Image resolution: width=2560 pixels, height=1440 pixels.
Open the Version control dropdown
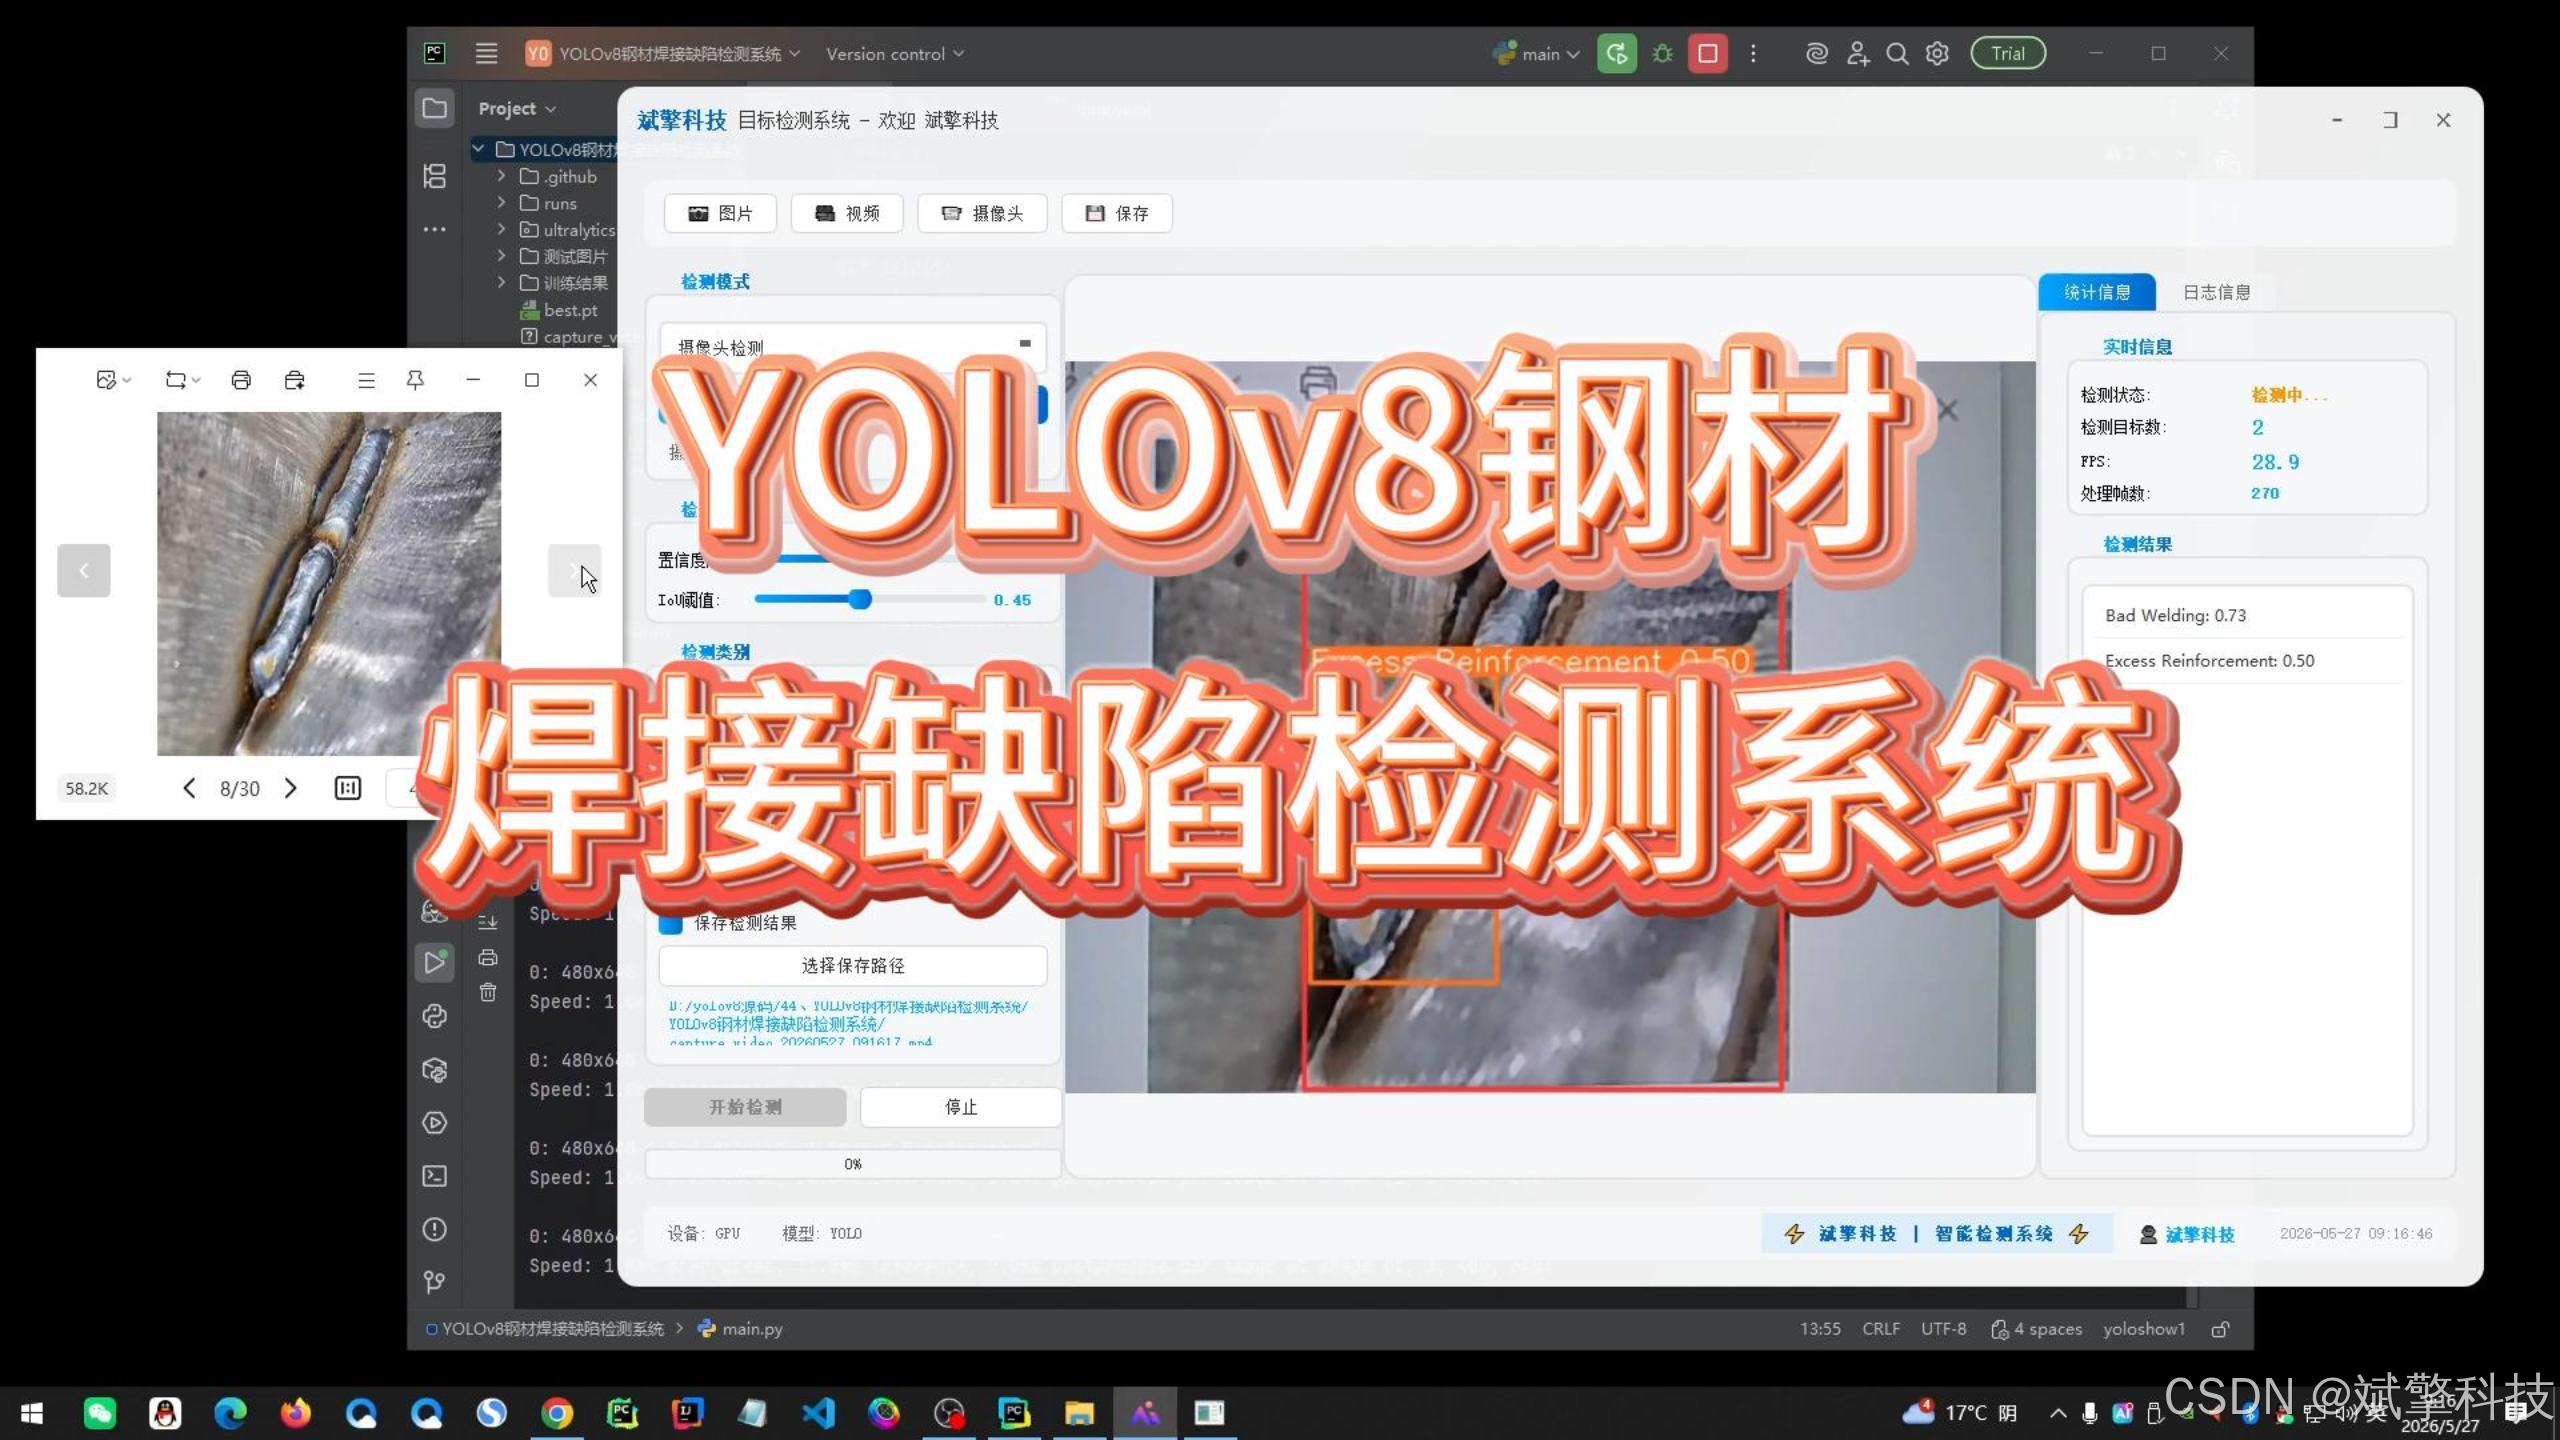point(894,54)
